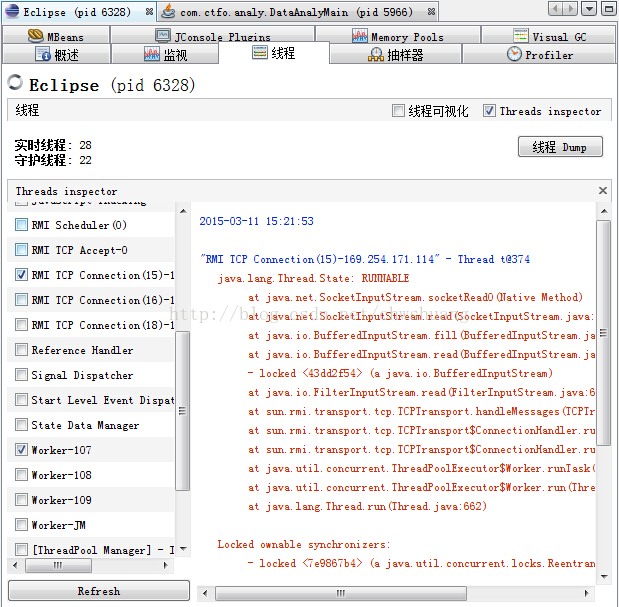
Task: Open the 监视 tab
Action: 165,54
